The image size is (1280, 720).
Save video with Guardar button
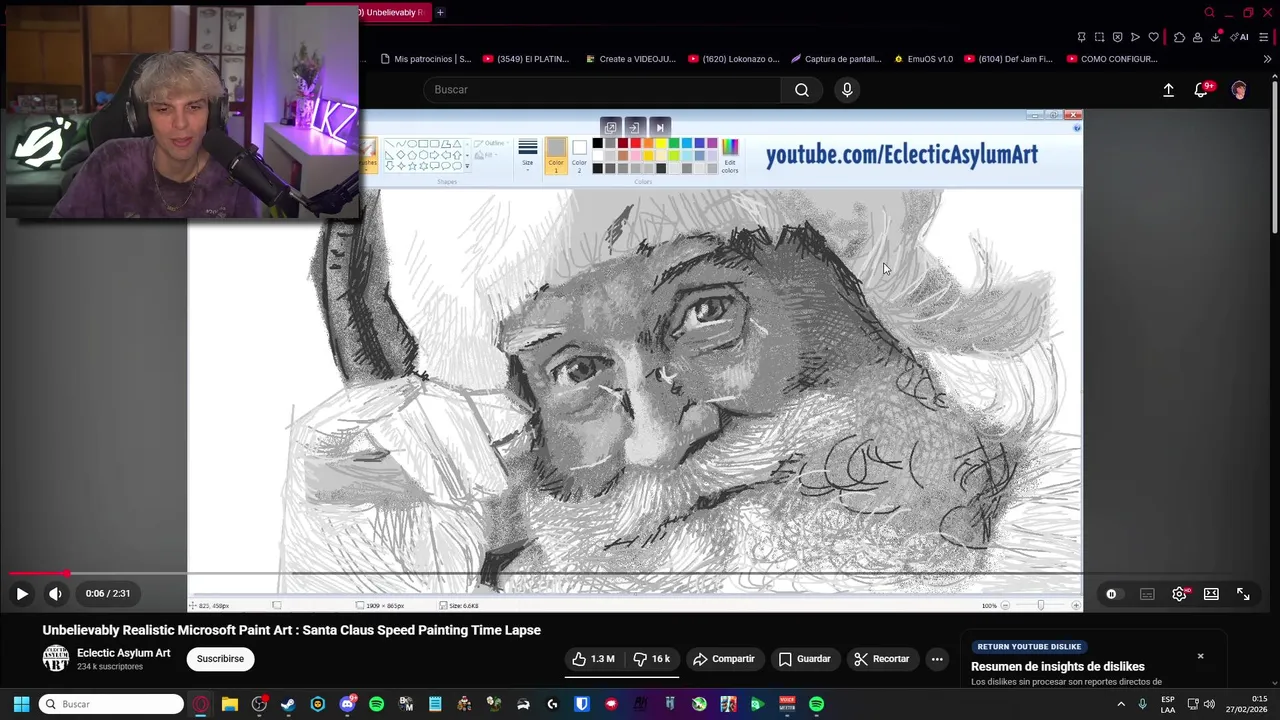805,659
